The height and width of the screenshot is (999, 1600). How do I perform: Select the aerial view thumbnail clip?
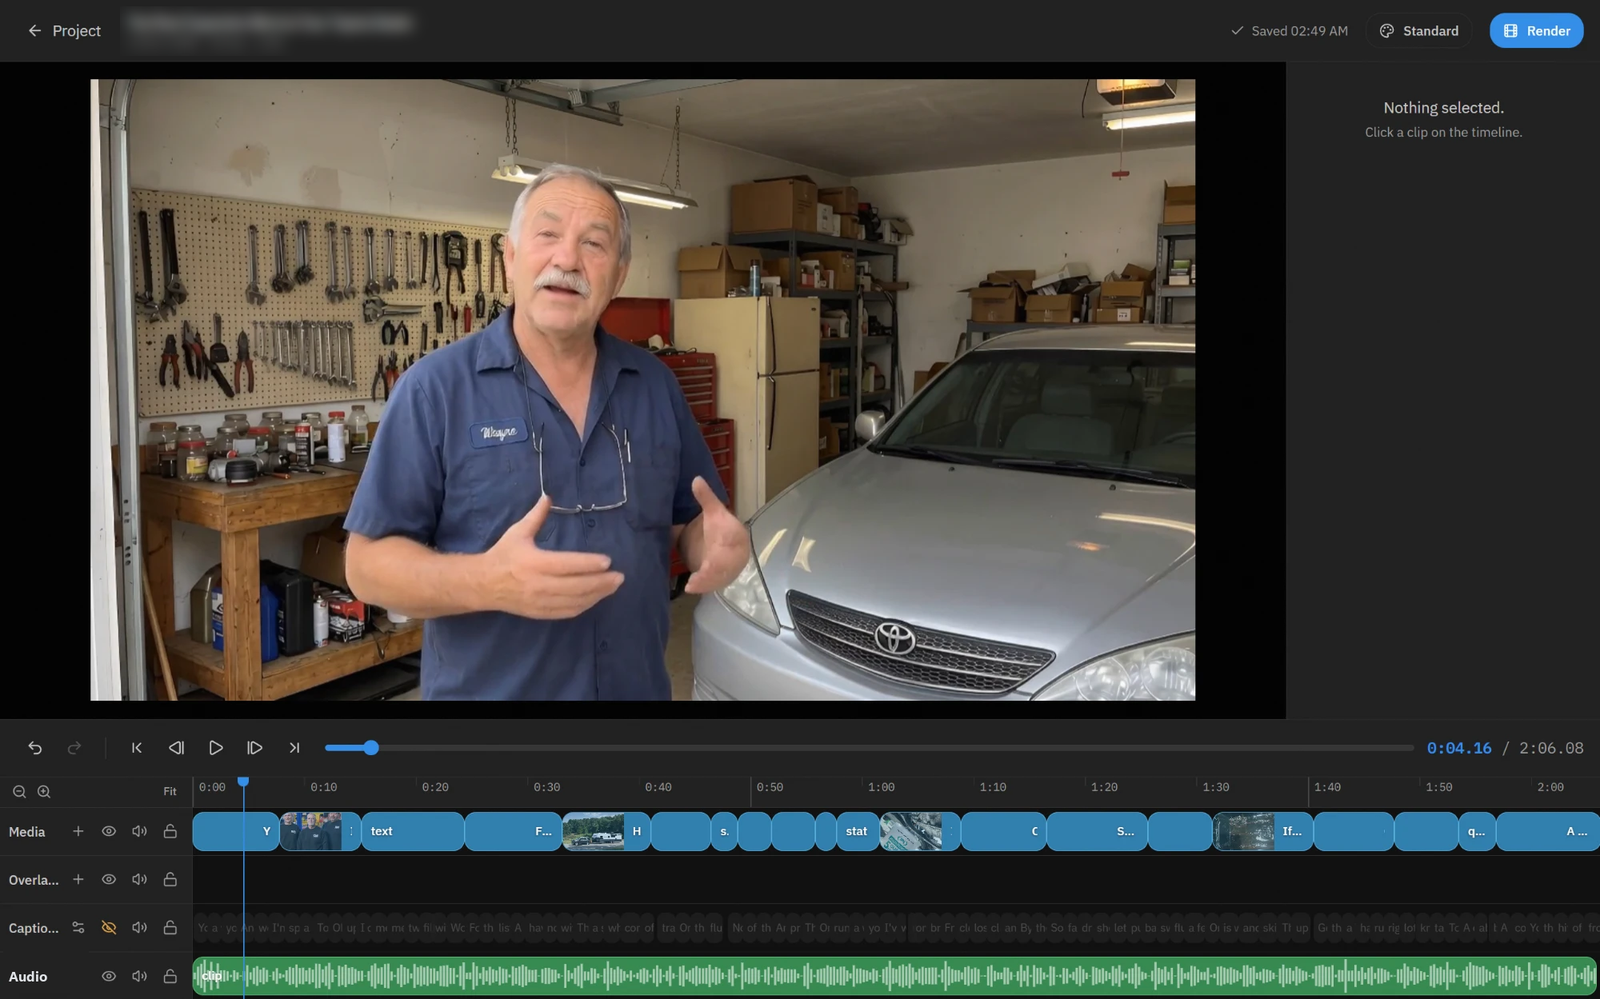coord(920,831)
